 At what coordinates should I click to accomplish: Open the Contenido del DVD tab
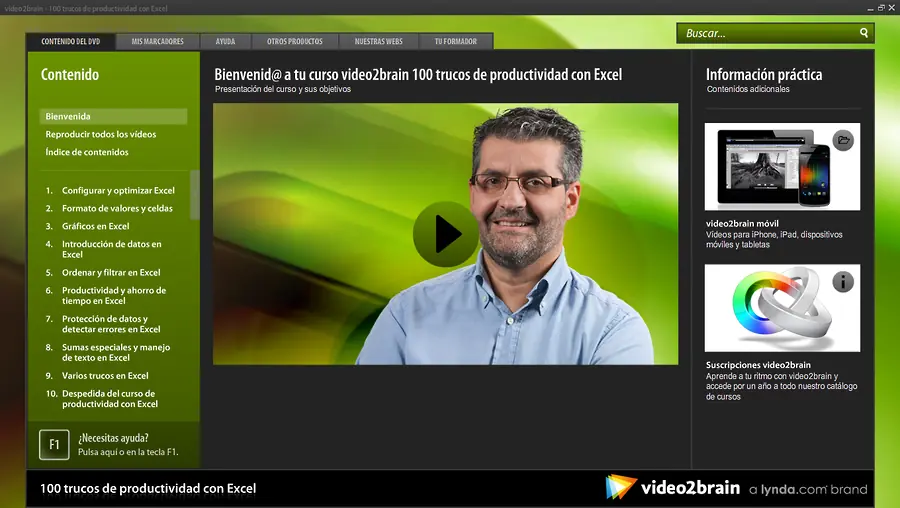pyautogui.click(x=71, y=41)
